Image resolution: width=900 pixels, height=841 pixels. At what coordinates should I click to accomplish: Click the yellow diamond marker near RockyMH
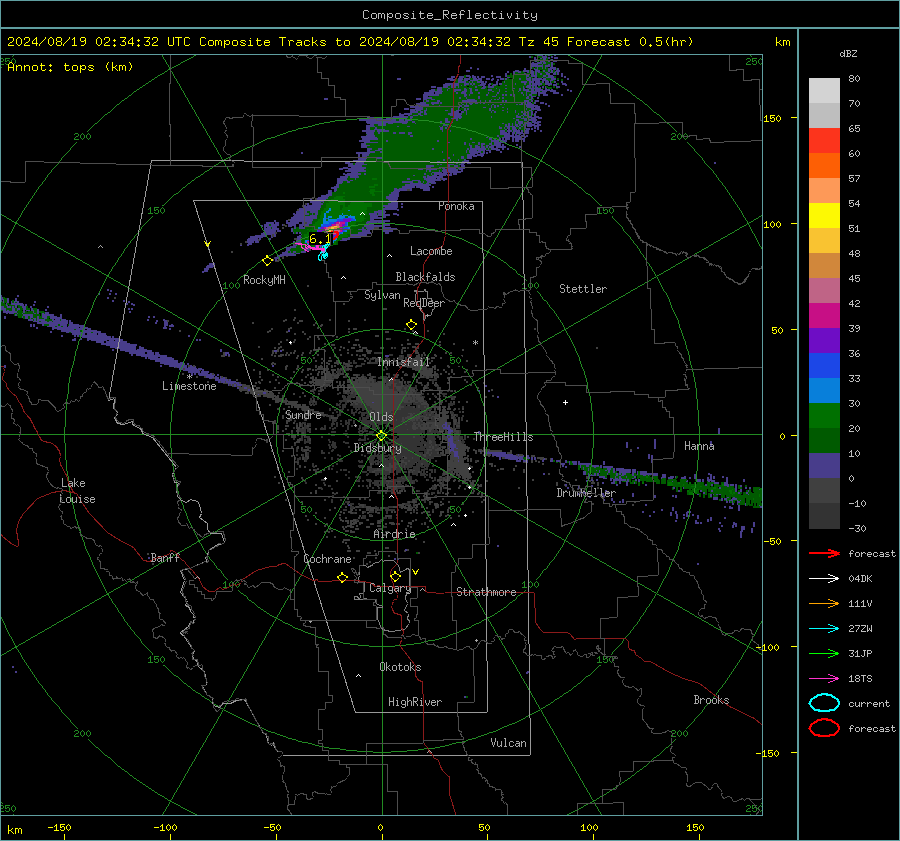tap(267, 261)
